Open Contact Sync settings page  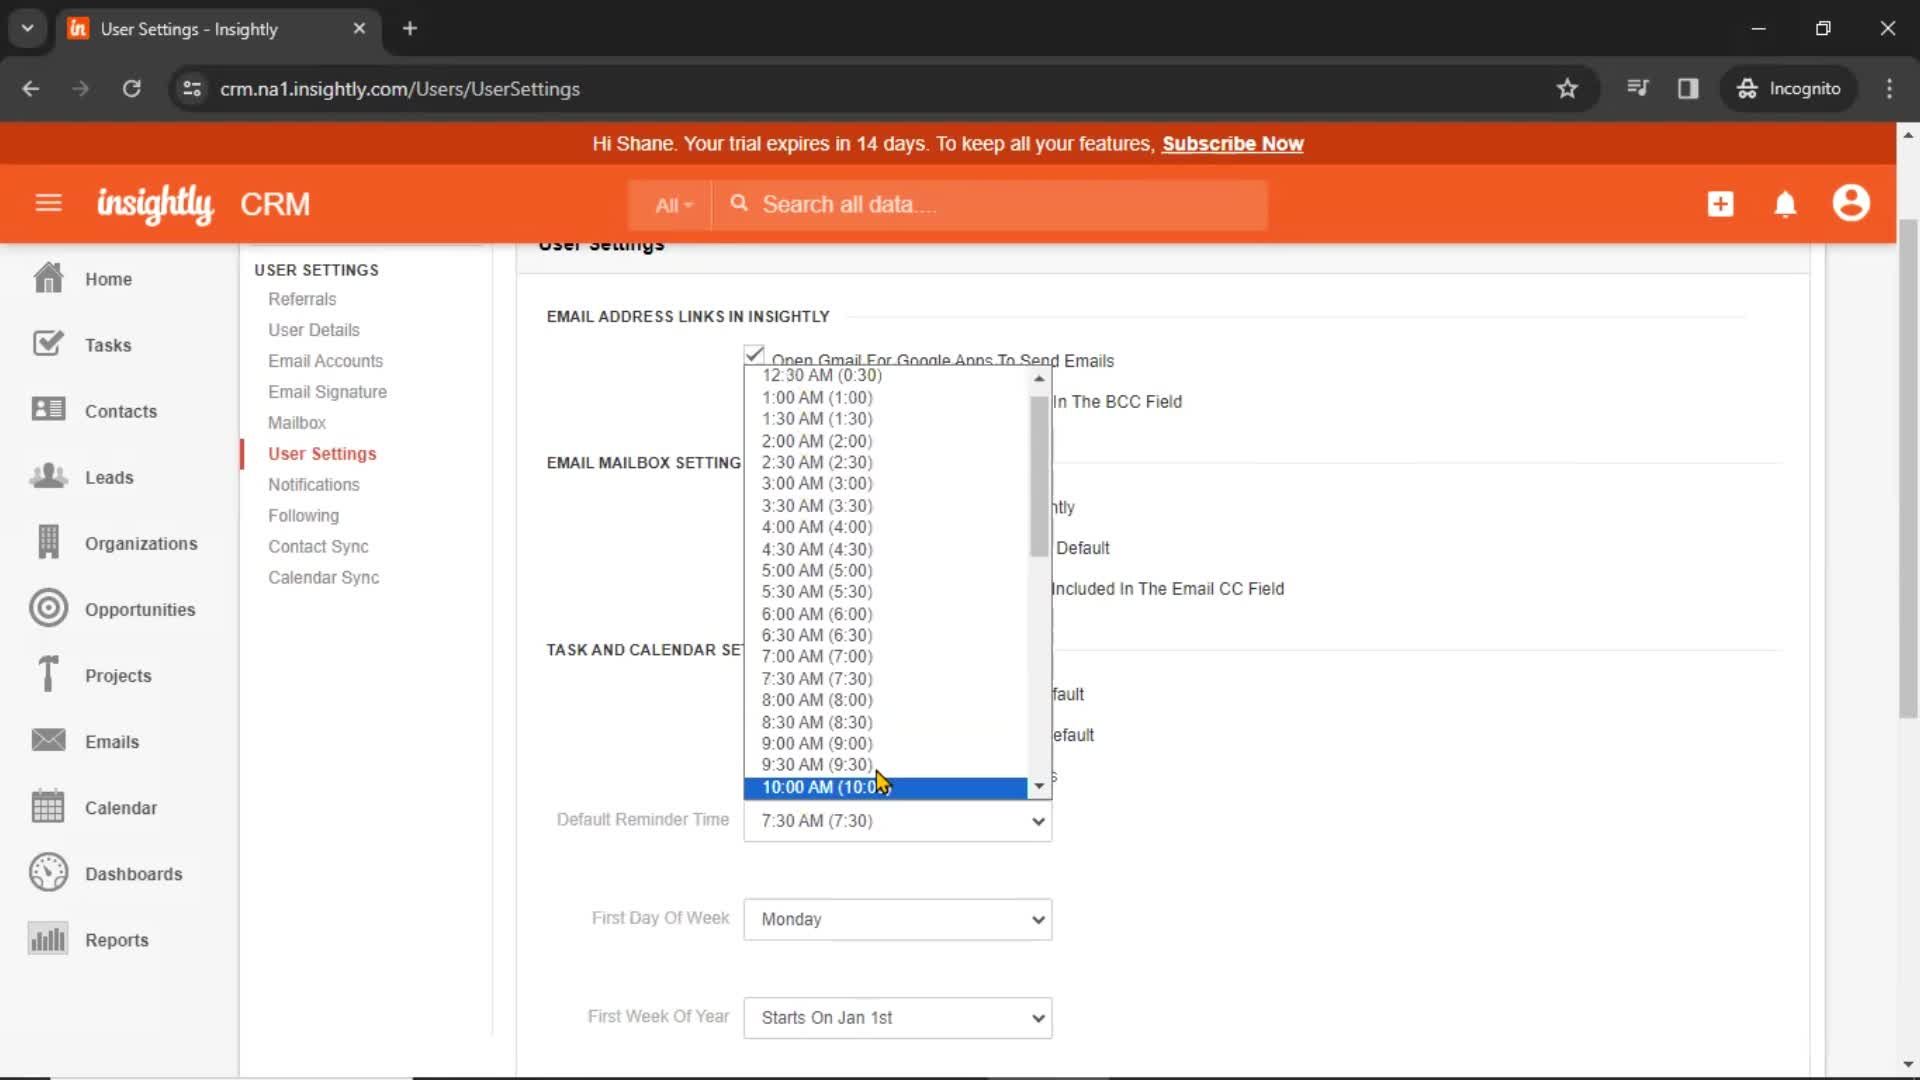point(318,547)
